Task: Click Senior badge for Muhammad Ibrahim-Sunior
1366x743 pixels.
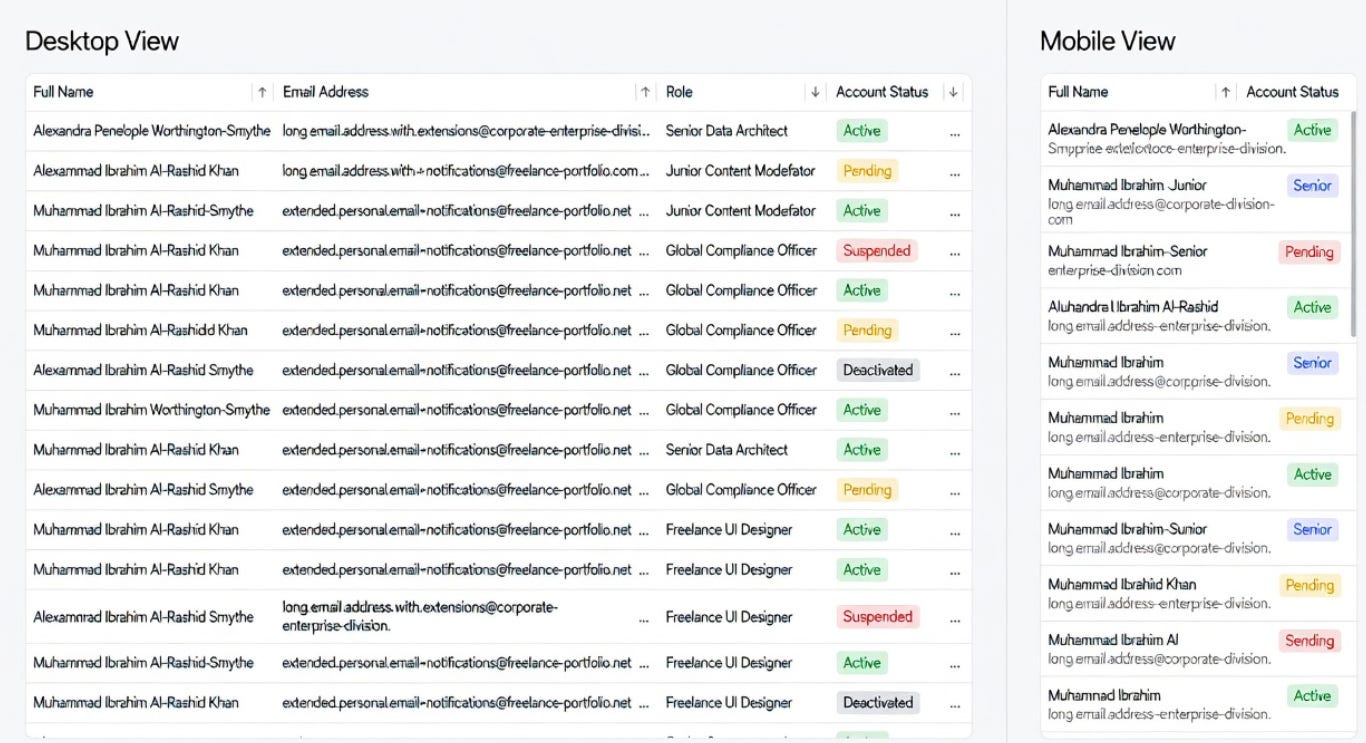Action: (x=1313, y=530)
